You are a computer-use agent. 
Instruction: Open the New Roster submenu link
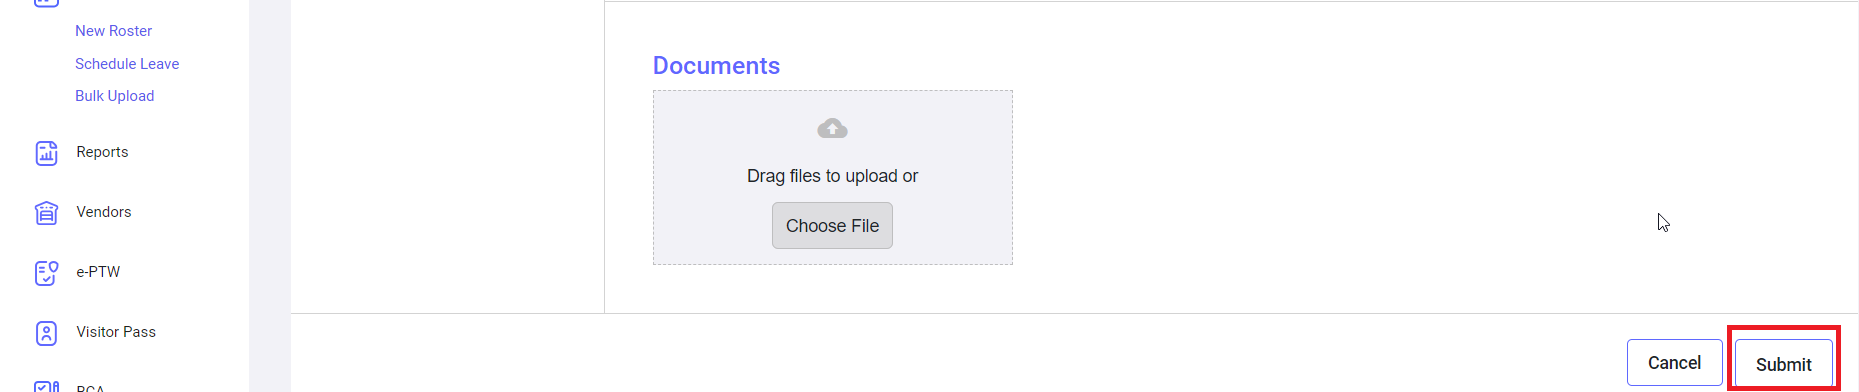[x=113, y=31]
